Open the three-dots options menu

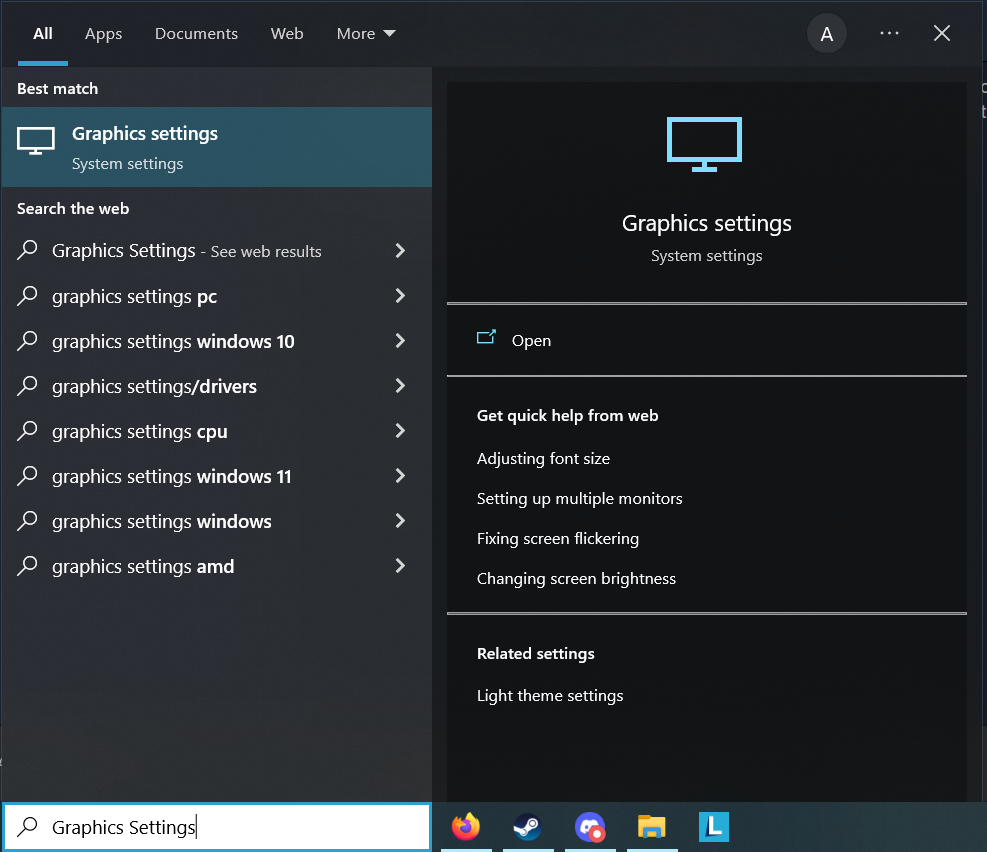point(889,34)
